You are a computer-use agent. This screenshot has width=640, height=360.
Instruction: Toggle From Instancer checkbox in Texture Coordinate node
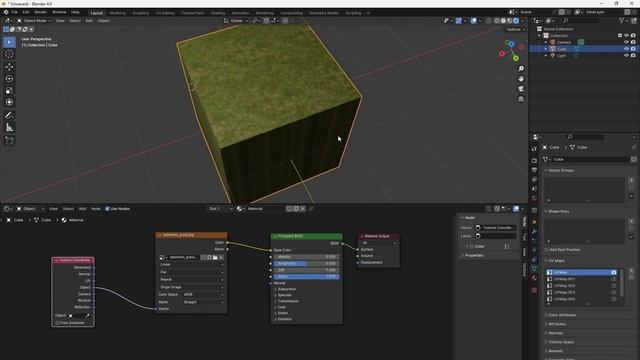(57, 323)
